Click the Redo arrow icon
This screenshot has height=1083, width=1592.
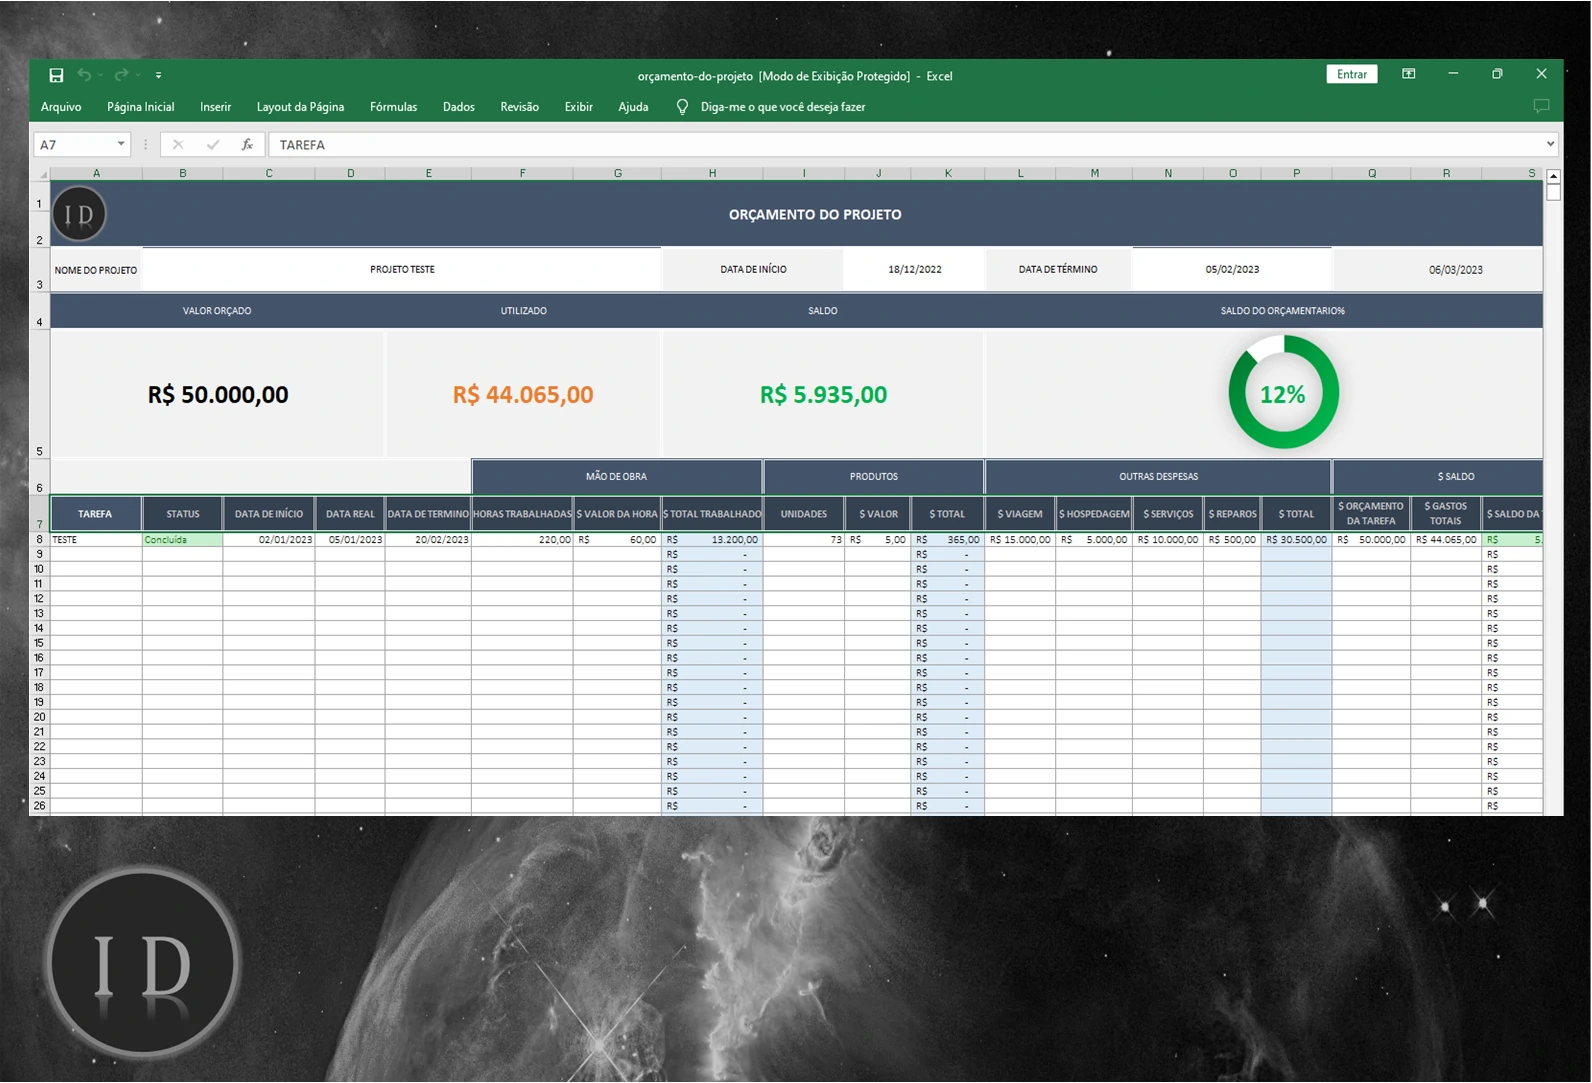pos(121,75)
